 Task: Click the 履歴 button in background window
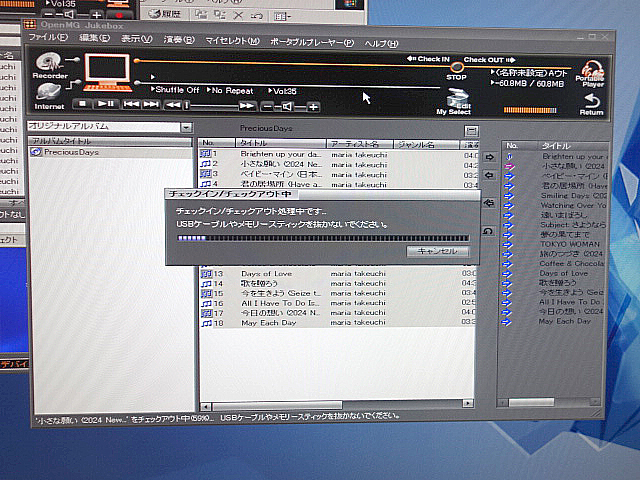165,14
